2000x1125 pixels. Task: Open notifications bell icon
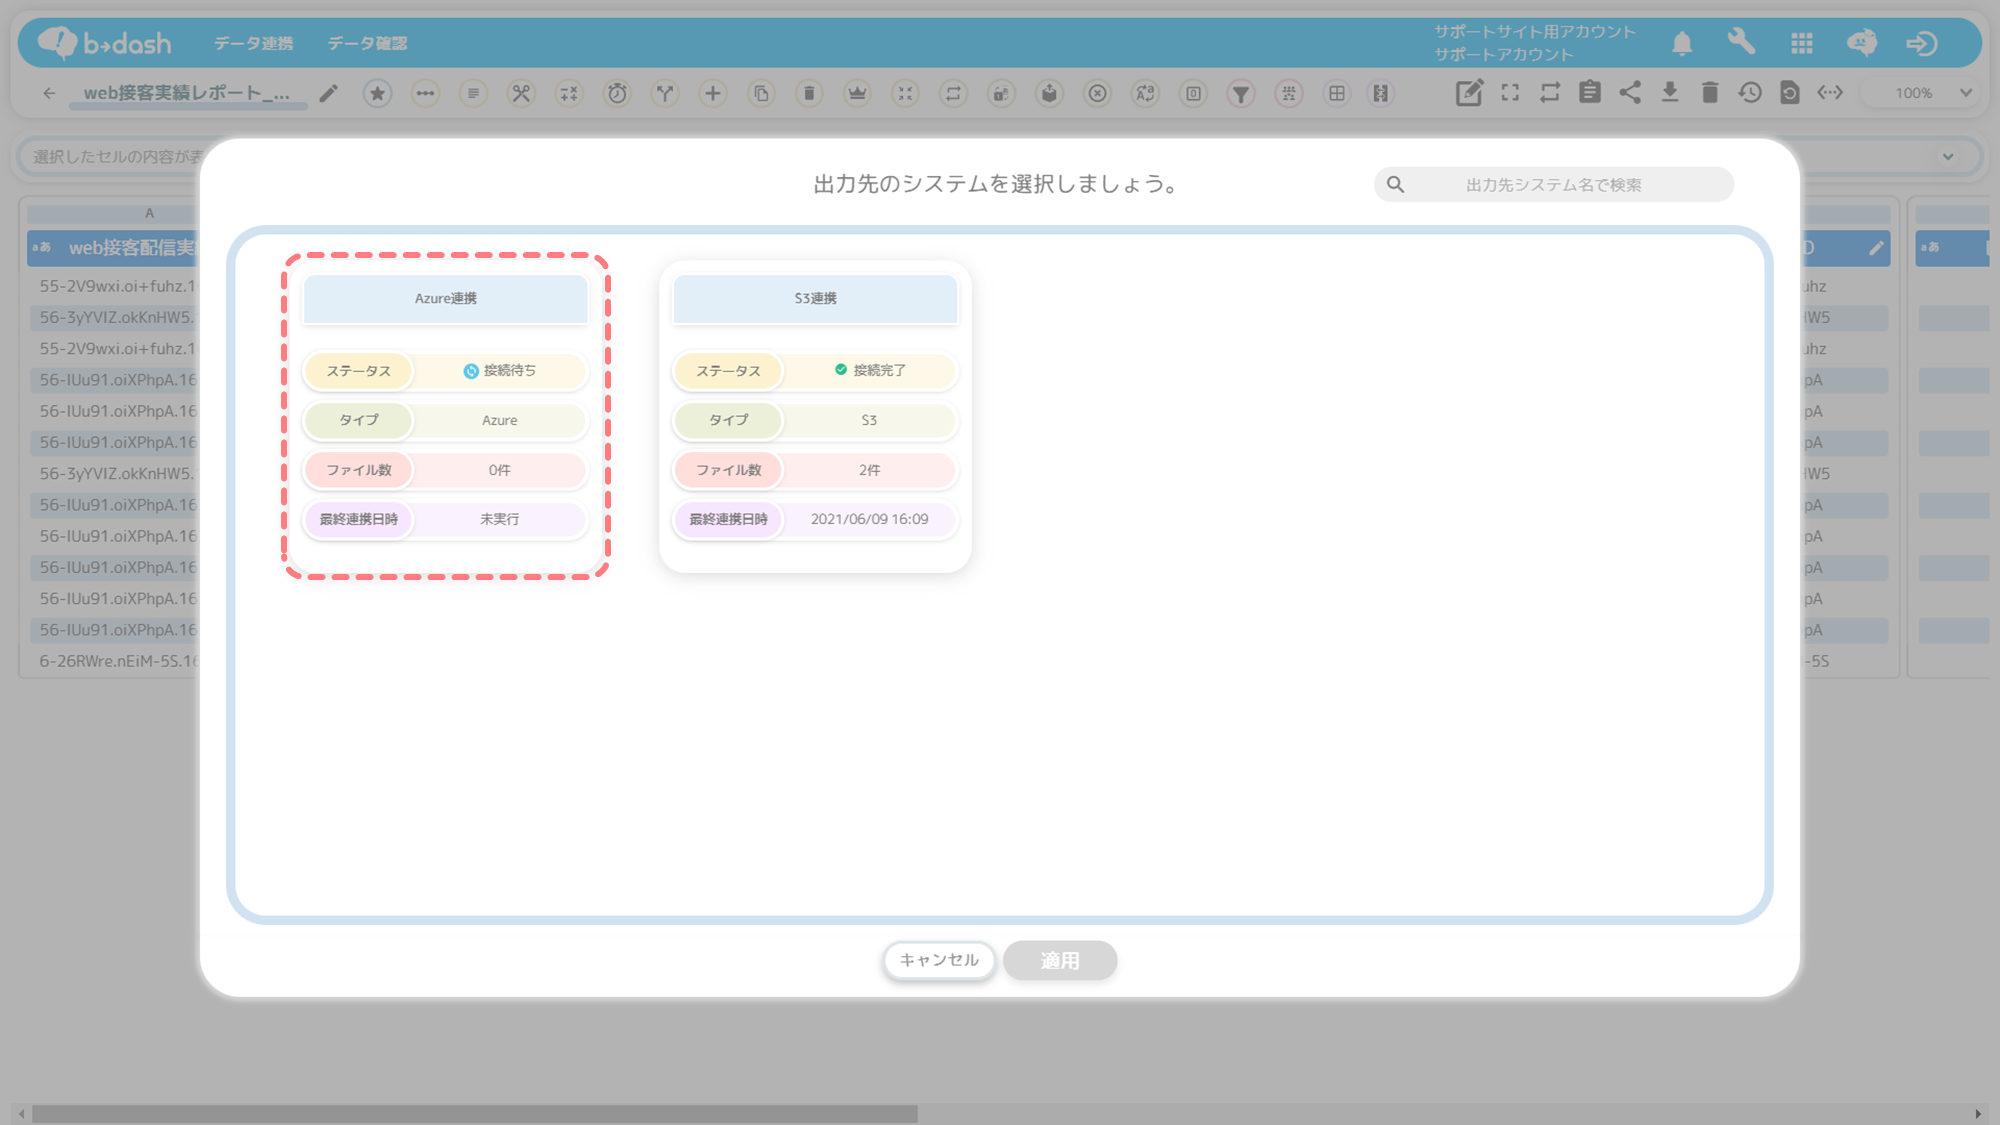1682,43
